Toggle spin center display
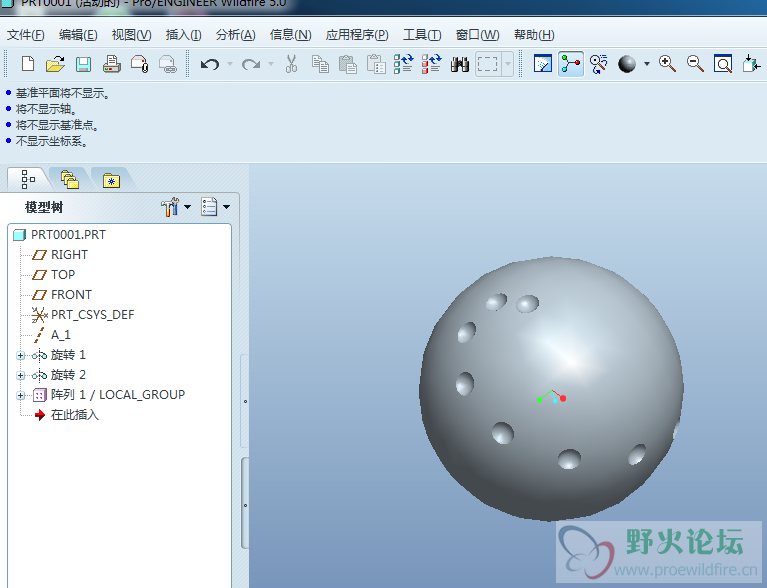 [571, 64]
